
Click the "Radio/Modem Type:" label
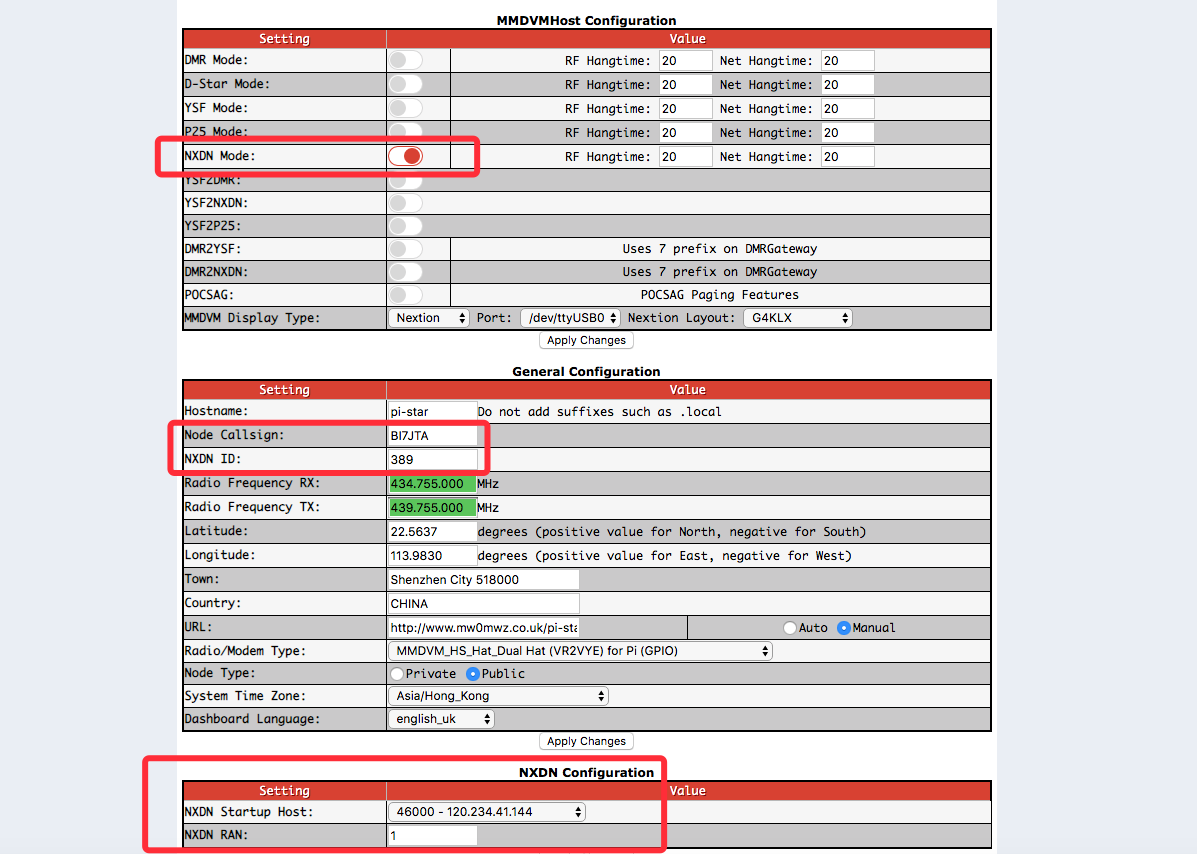[x=244, y=651]
